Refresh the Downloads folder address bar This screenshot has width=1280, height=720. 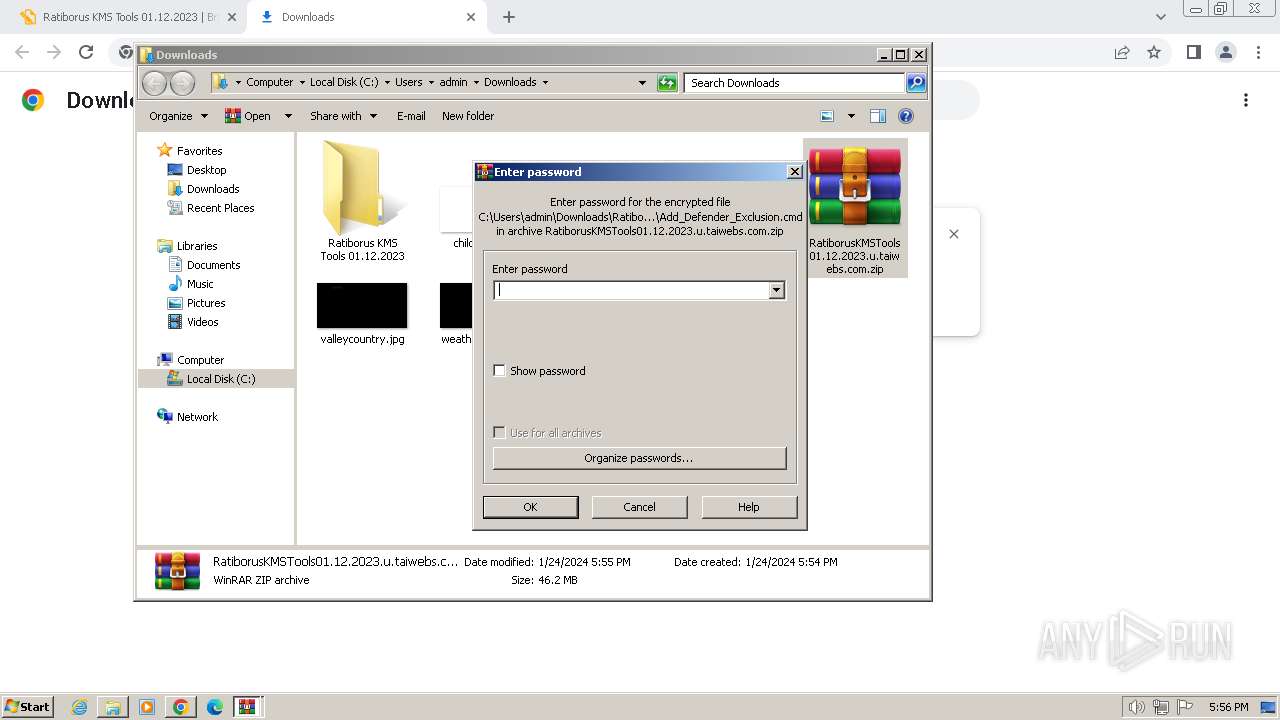click(667, 83)
